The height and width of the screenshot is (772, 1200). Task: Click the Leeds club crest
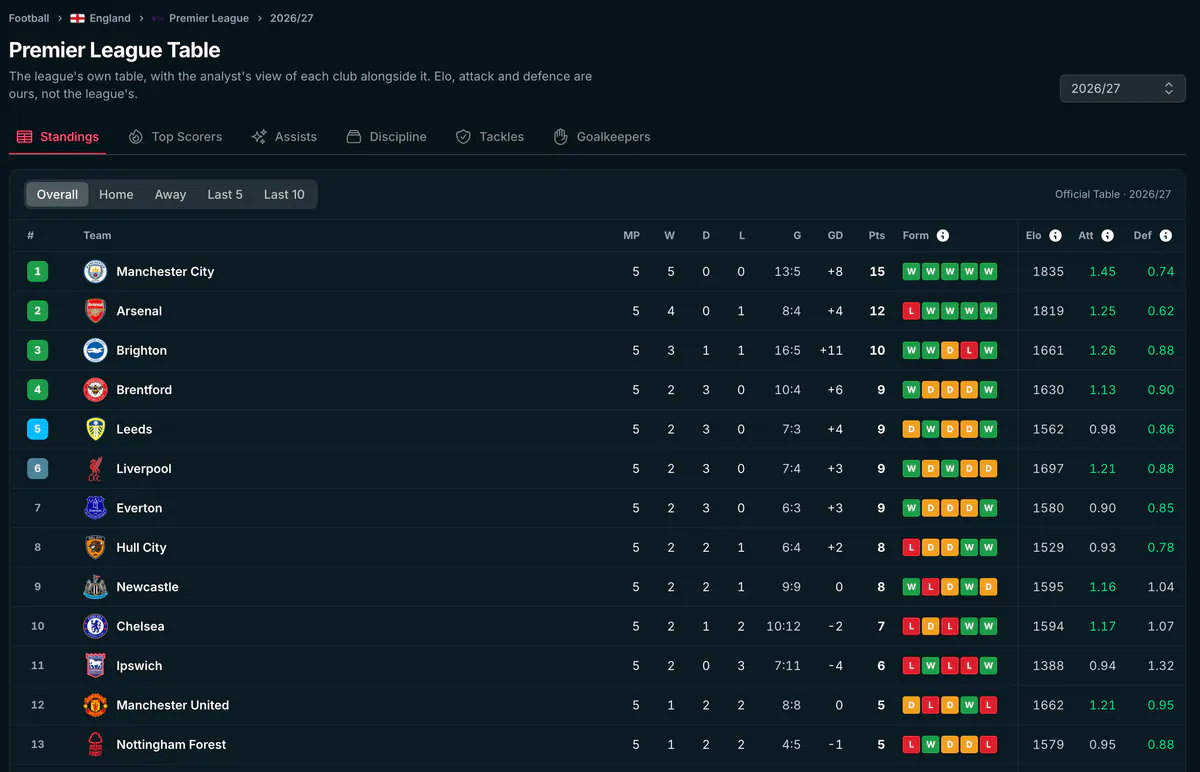(x=95, y=429)
